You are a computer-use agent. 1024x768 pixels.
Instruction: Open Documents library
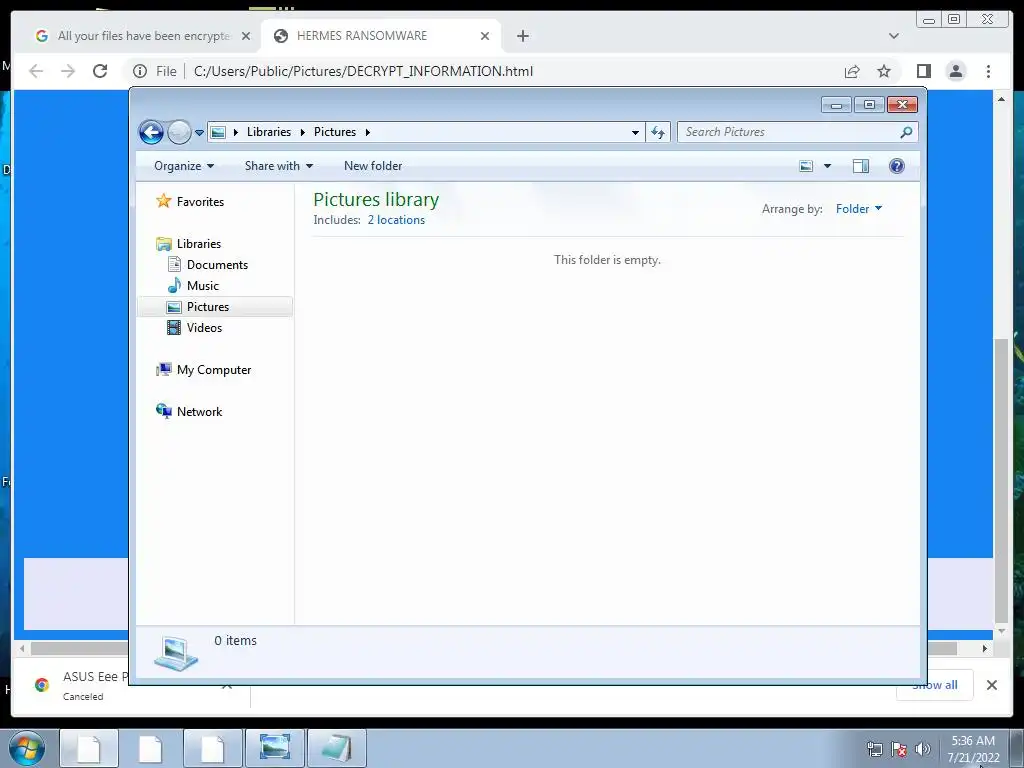208,264
